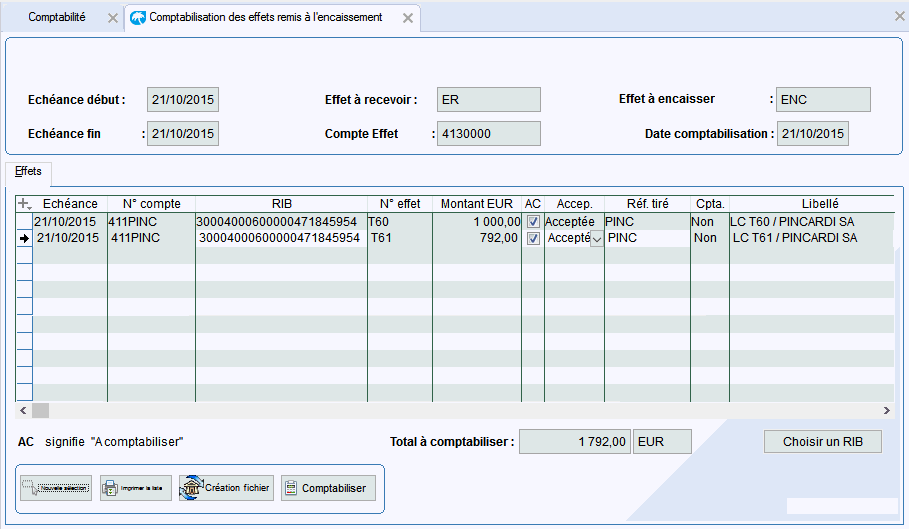Click the Création fichier bank icon button
Image resolution: width=909 pixels, height=529 pixels.
[x=226, y=489]
